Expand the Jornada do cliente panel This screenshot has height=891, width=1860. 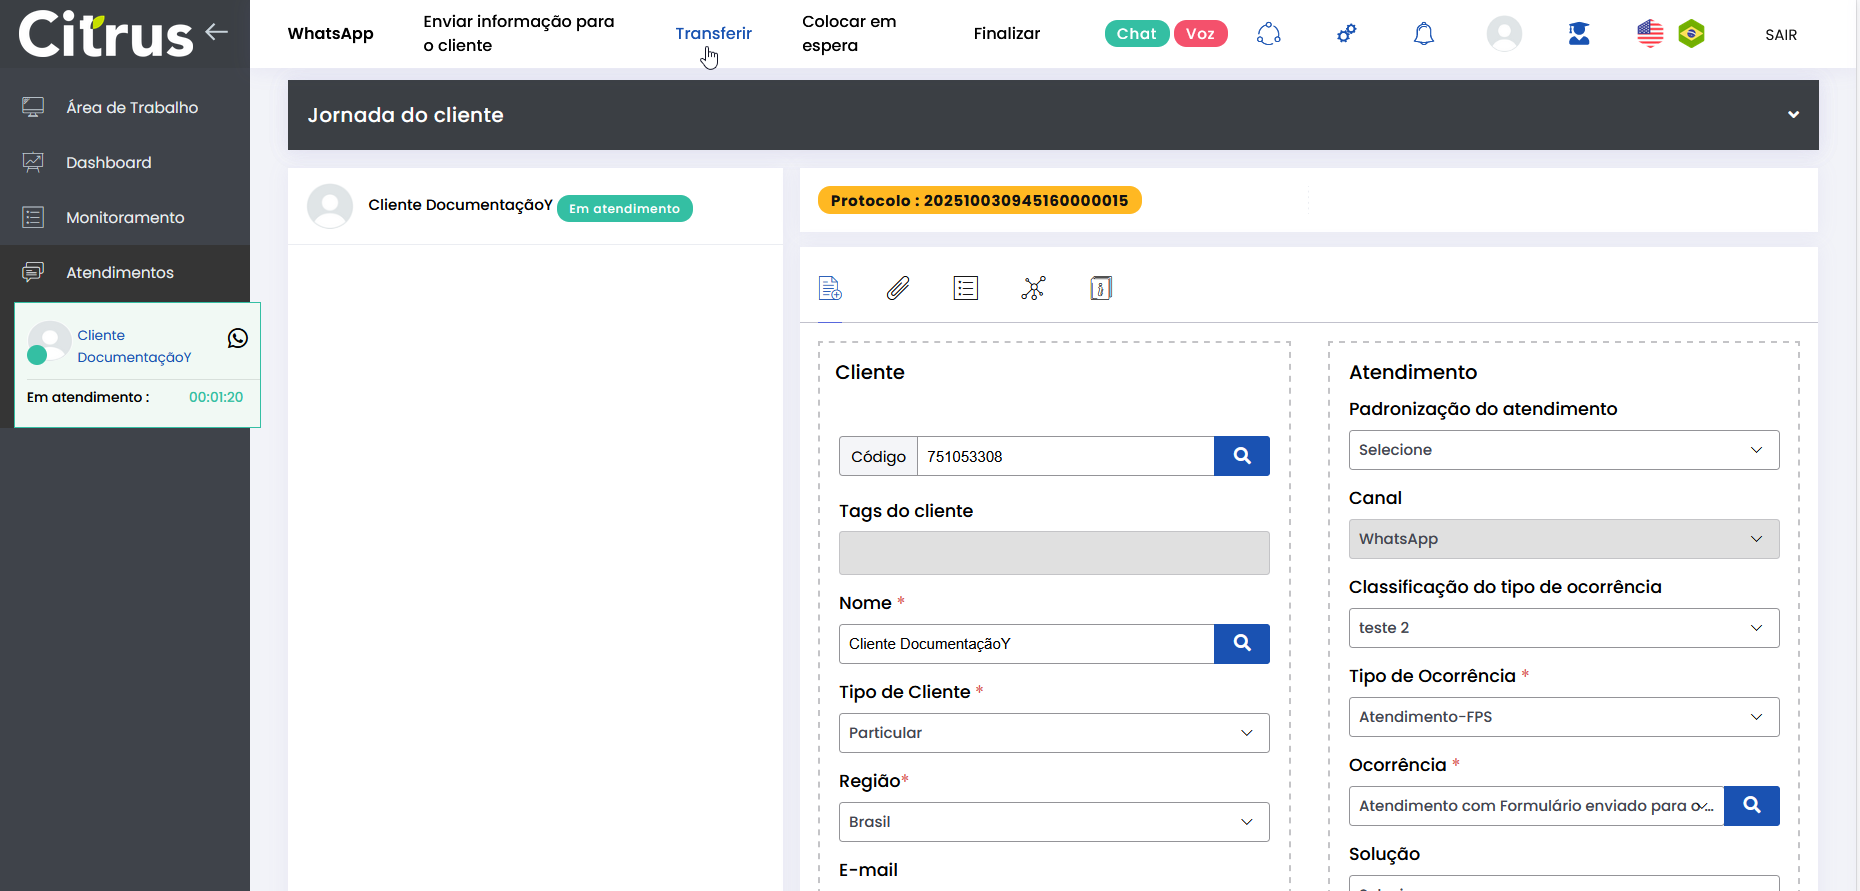1793,115
